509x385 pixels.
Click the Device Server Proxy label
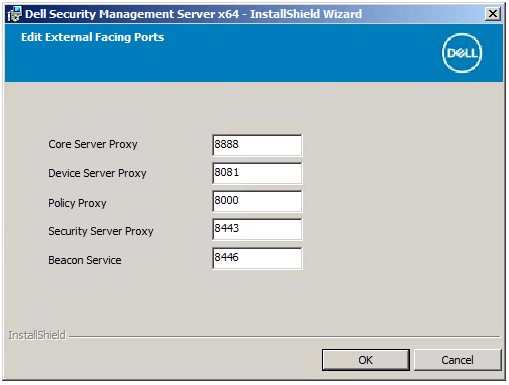click(97, 173)
